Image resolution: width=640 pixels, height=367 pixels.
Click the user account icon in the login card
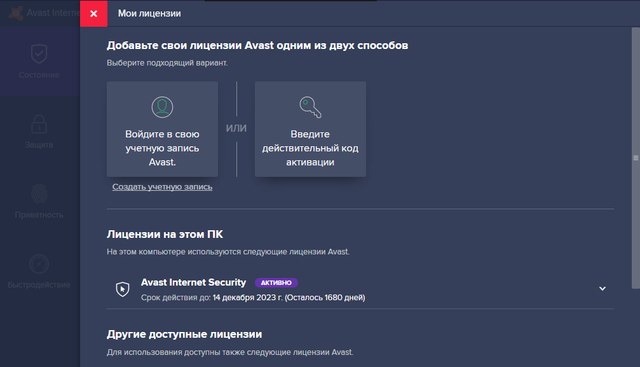click(x=162, y=107)
